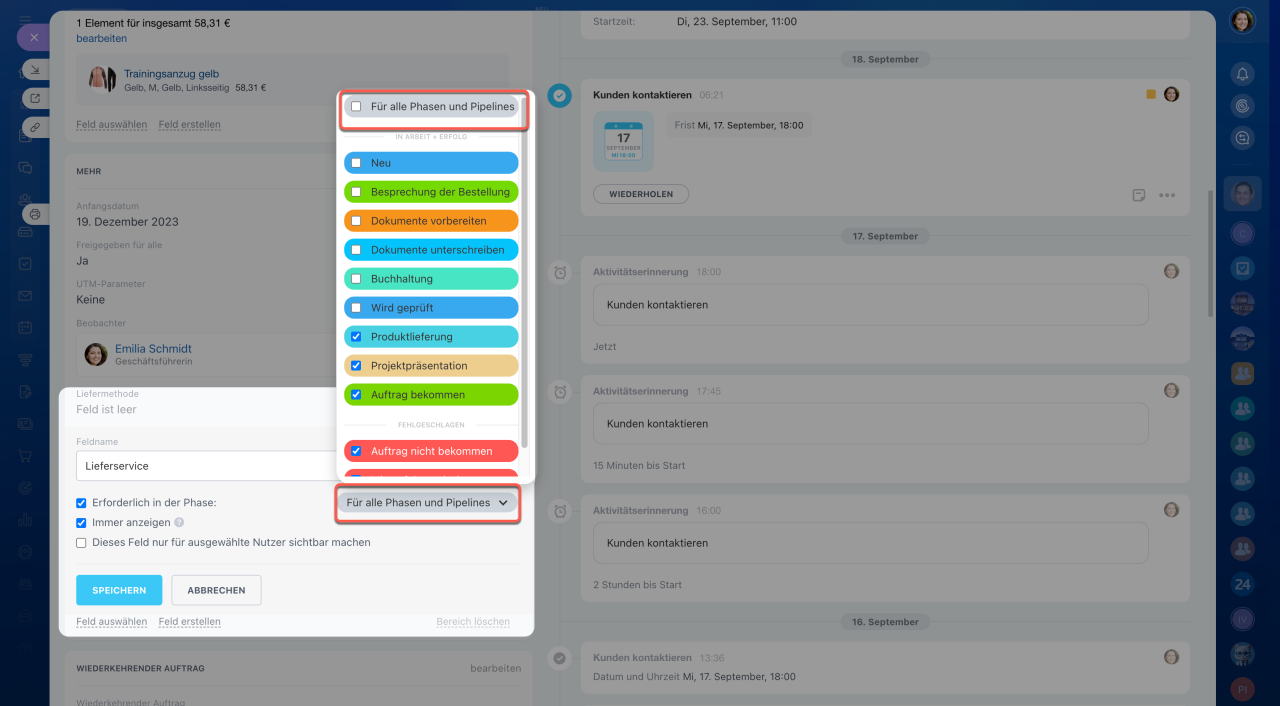The height and width of the screenshot is (706, 1280).
Task: Click the grey checkmark icon beside 13:36 activity
Action: coord(560,658)
